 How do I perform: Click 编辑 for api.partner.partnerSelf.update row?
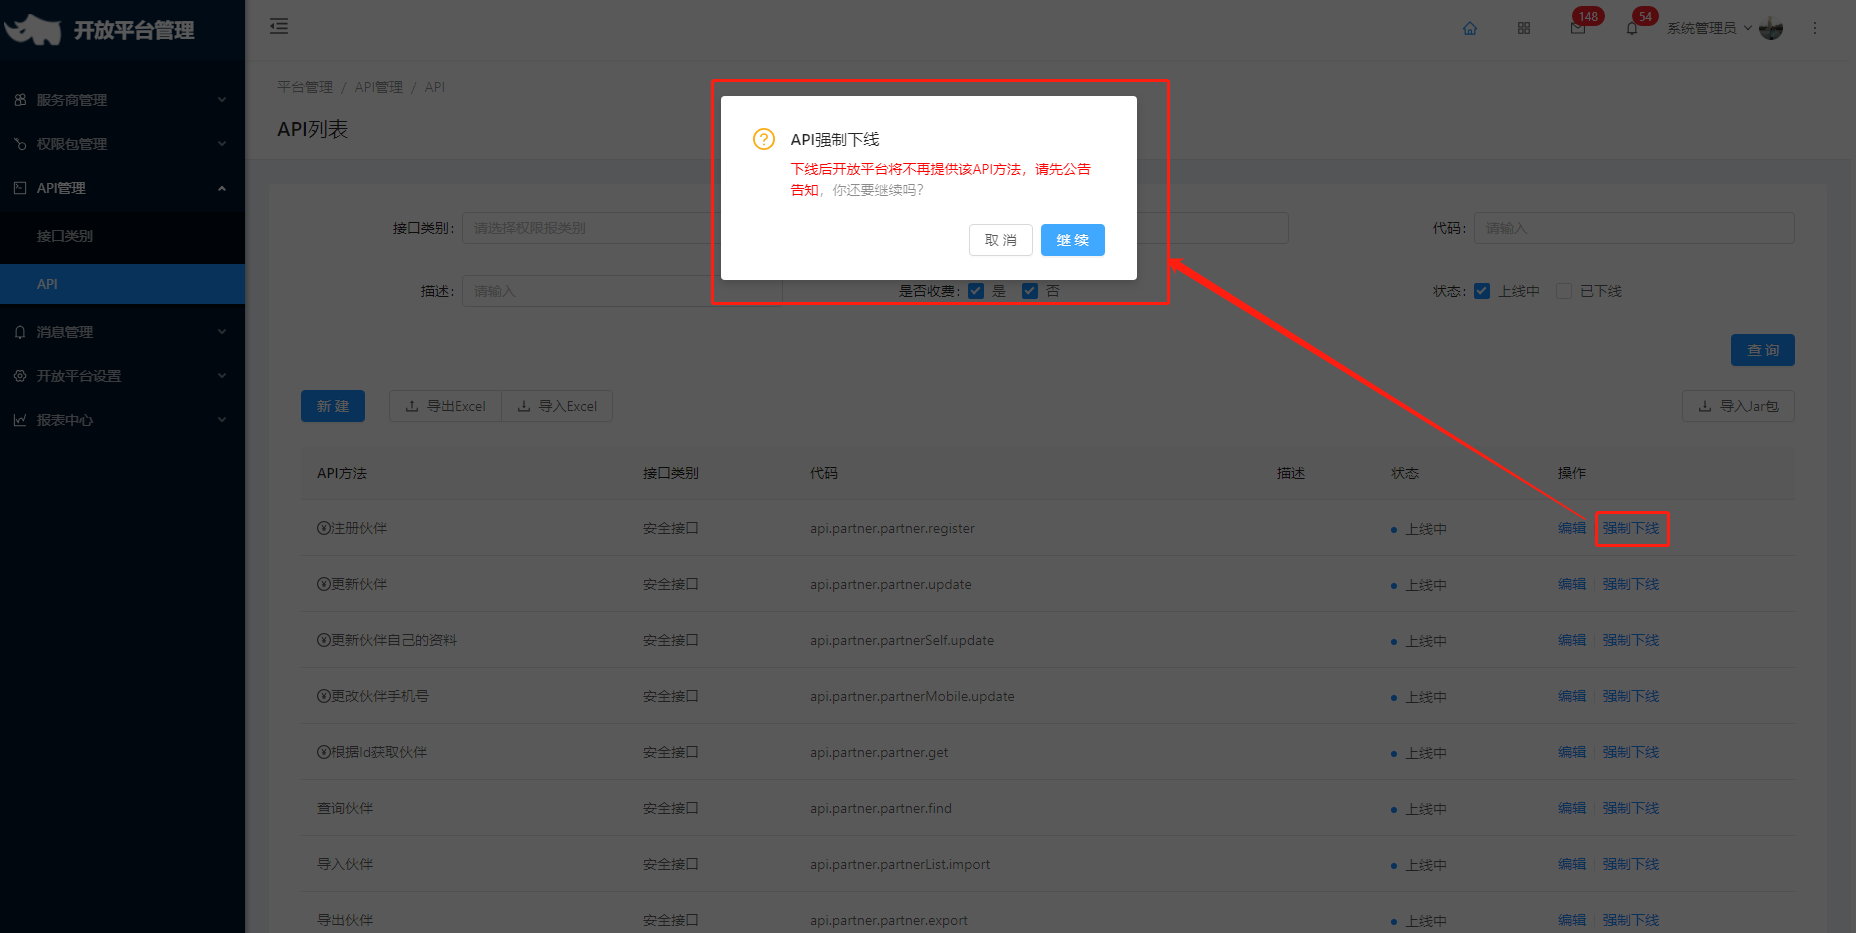point(1572,640)
